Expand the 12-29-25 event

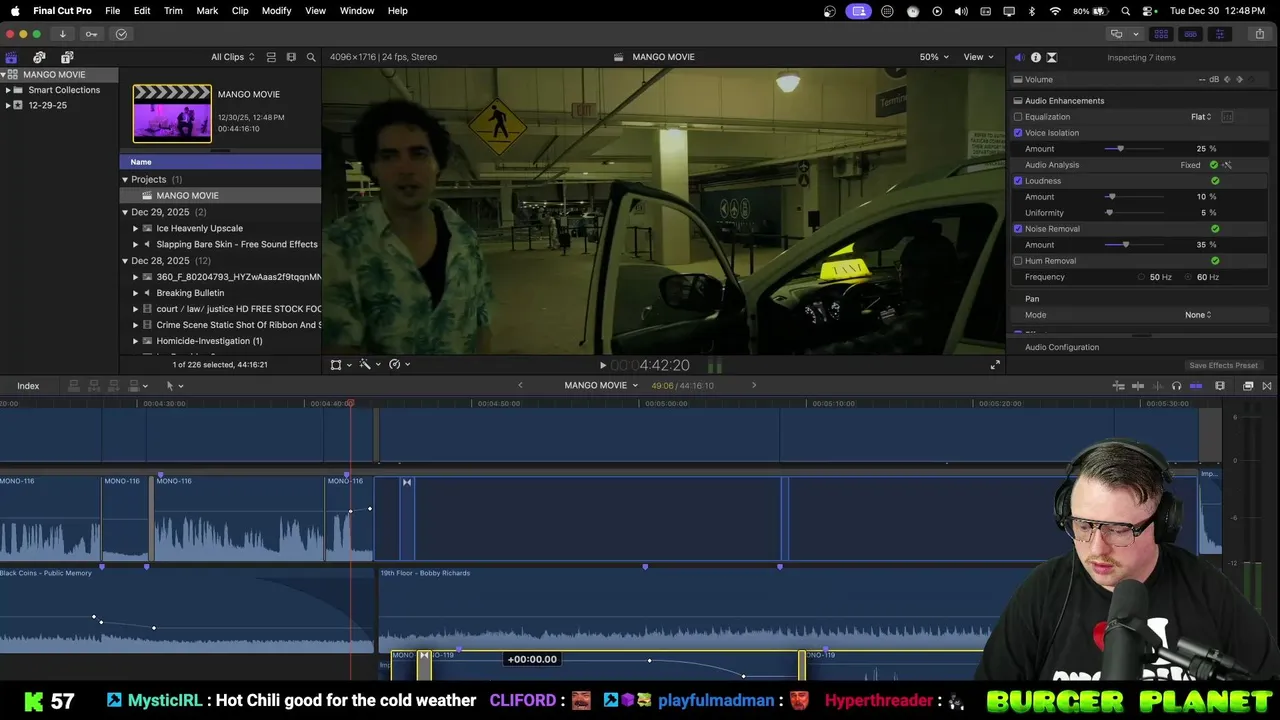[8, 105]
